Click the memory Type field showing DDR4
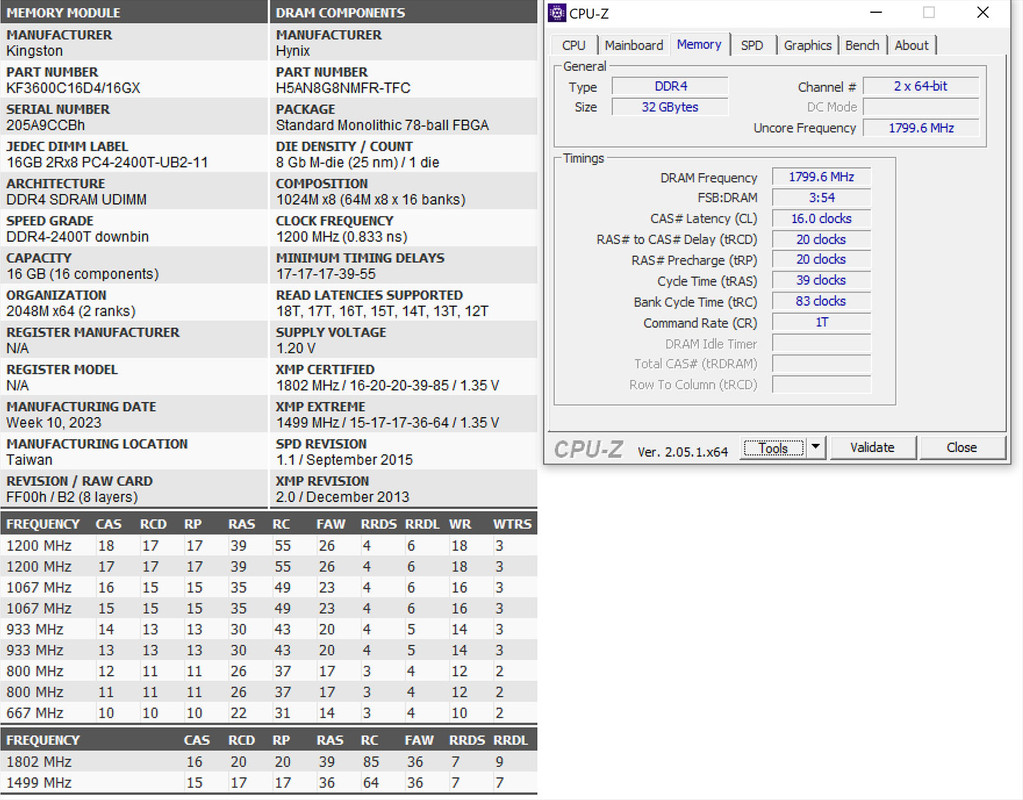This screenshot has width=1023, height=800. coord(670,86)
